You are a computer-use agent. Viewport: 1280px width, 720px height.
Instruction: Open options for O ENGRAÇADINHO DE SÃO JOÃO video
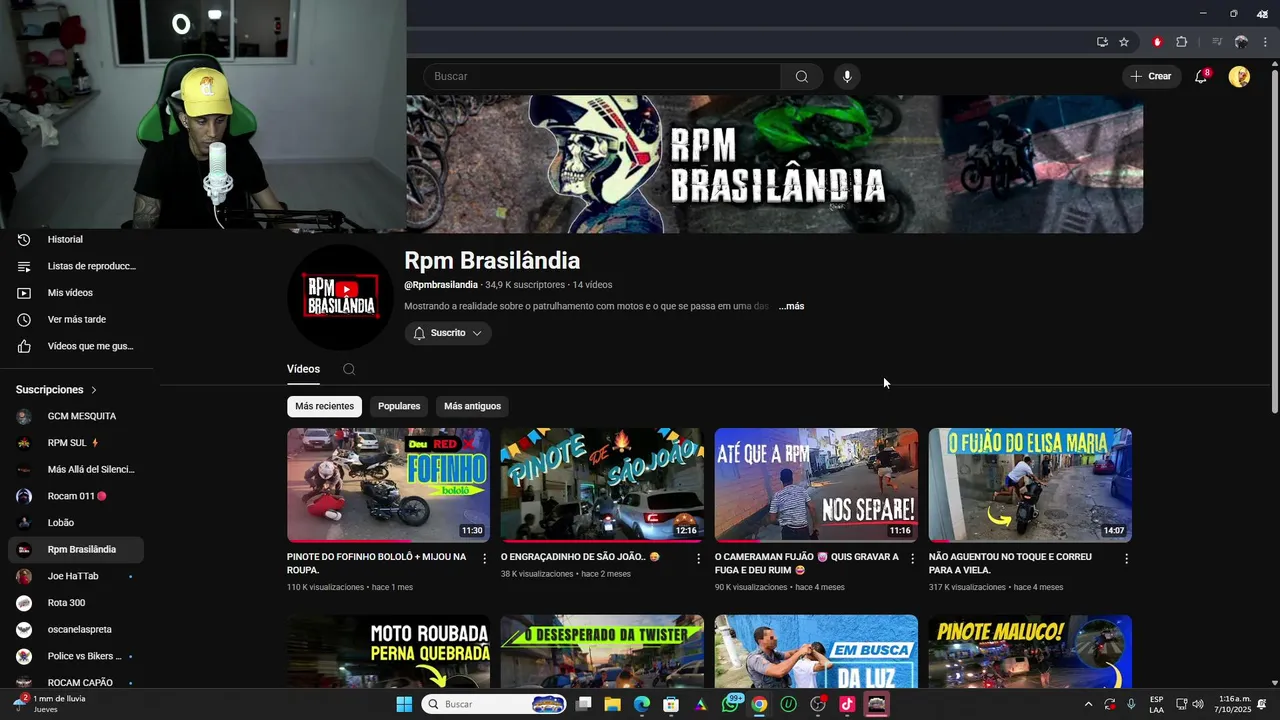point(699,559)
